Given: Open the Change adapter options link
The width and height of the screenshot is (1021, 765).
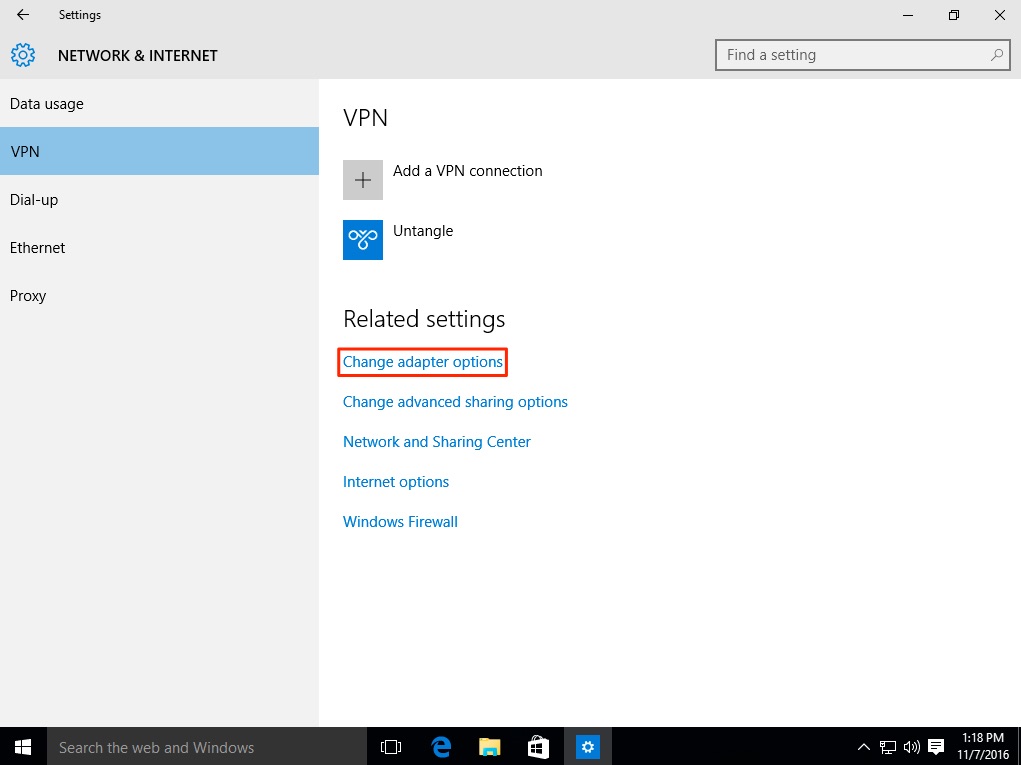Looking at the screenshot, I should tap(422, 362).
